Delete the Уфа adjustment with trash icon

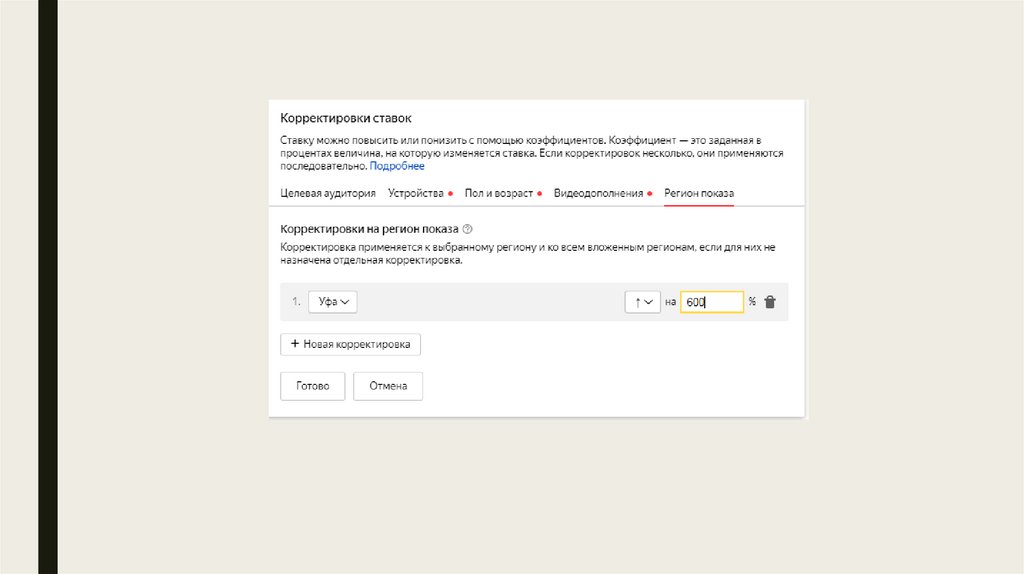point(770,302)
